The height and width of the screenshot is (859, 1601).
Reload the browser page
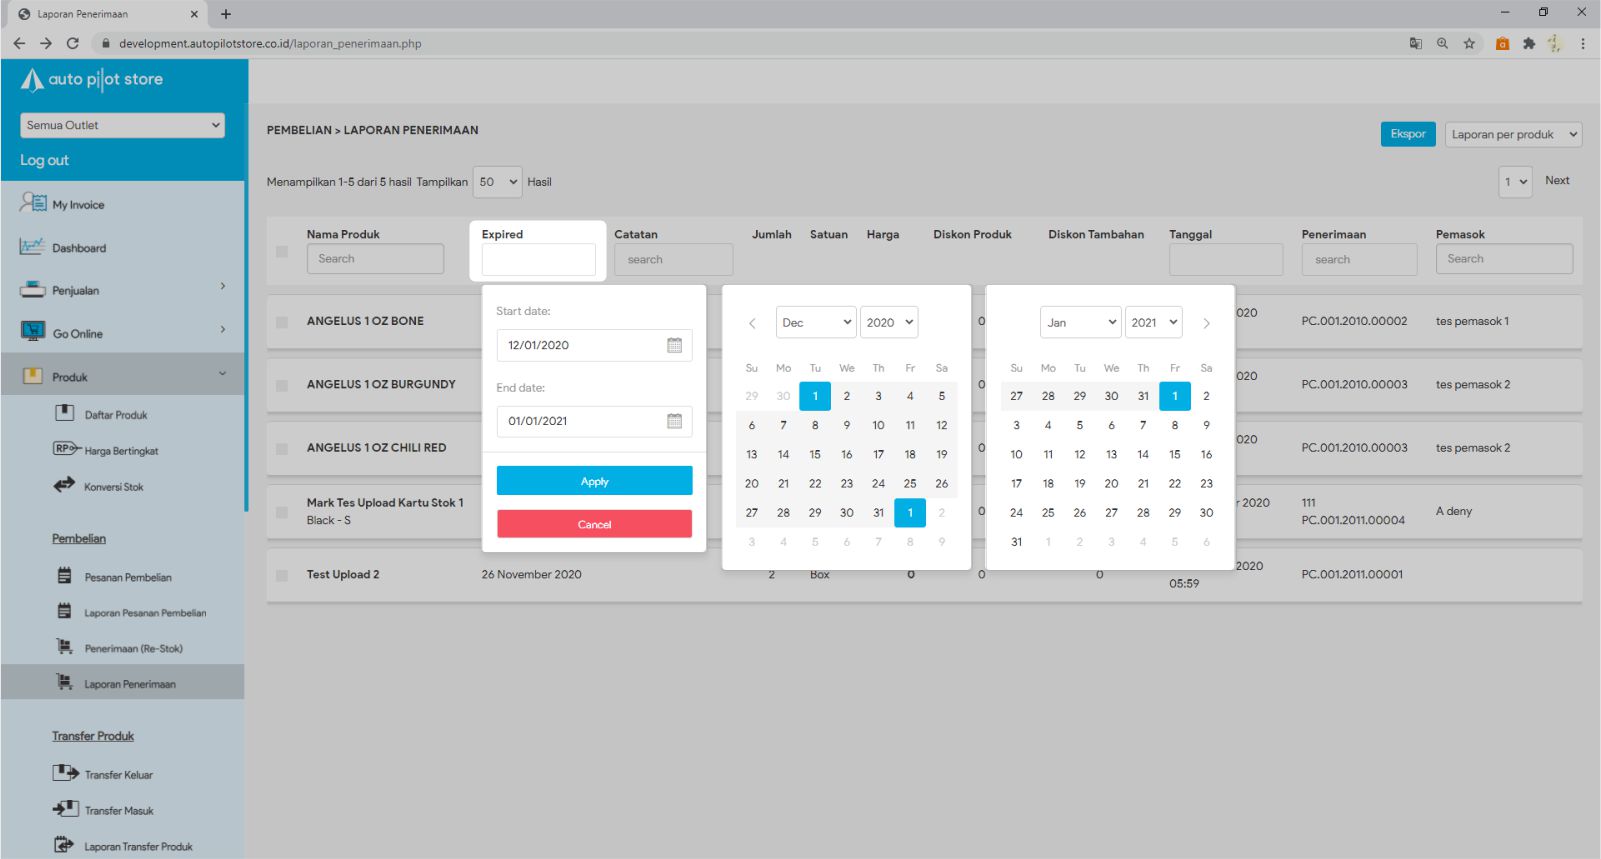[x=72, y=43]
